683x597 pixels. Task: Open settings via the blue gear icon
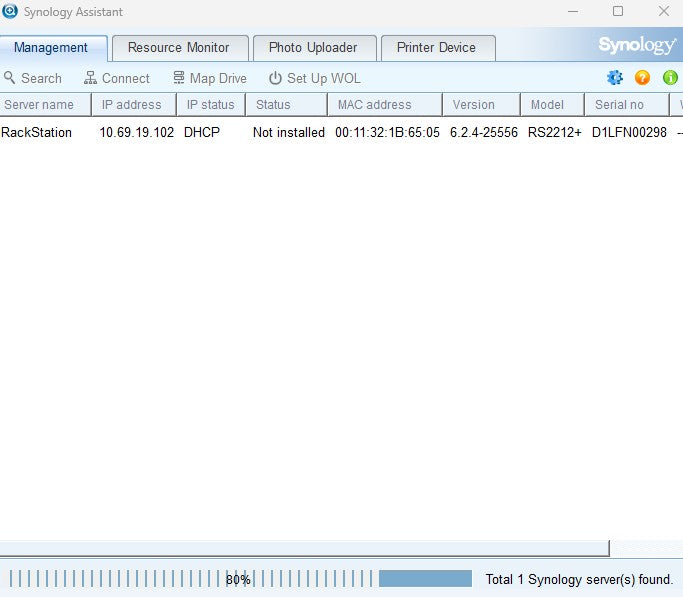[615, 78]
